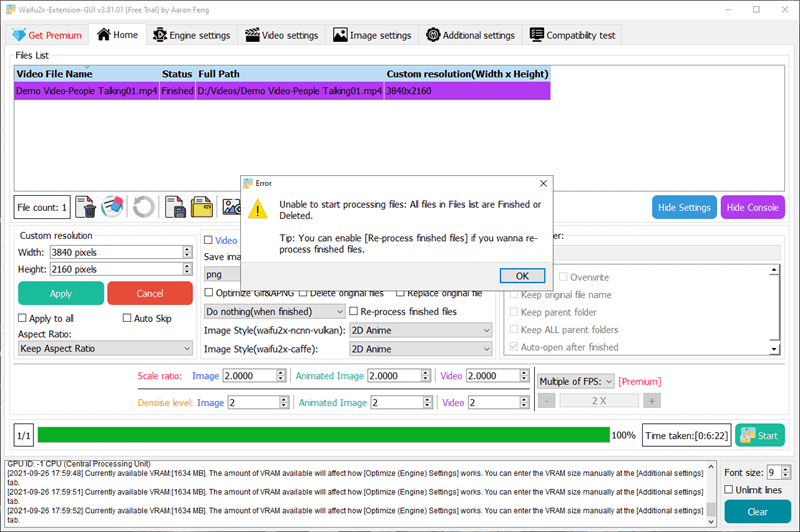Tick the Replace original file checkbox
800x532 pixels.
point(400,293)
